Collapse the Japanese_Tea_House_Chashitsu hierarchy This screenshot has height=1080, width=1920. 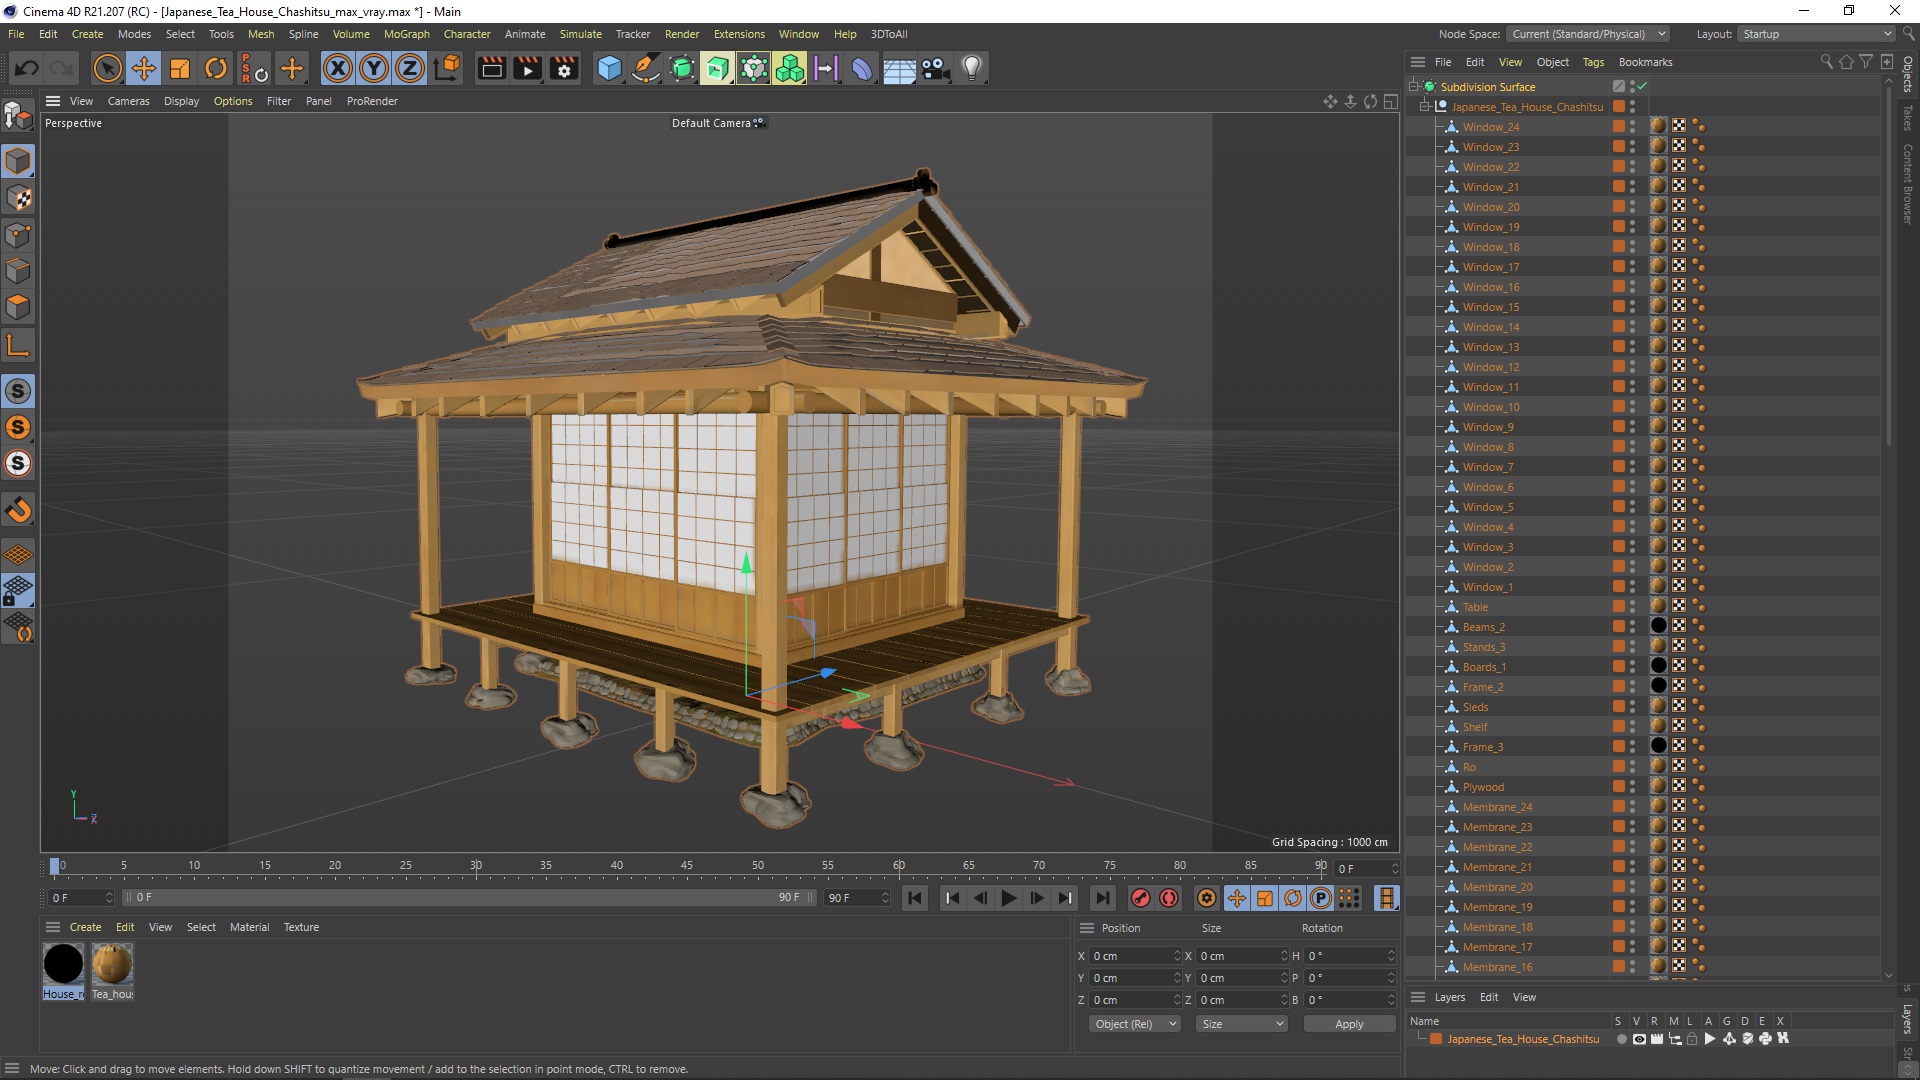pos(1425,107)
